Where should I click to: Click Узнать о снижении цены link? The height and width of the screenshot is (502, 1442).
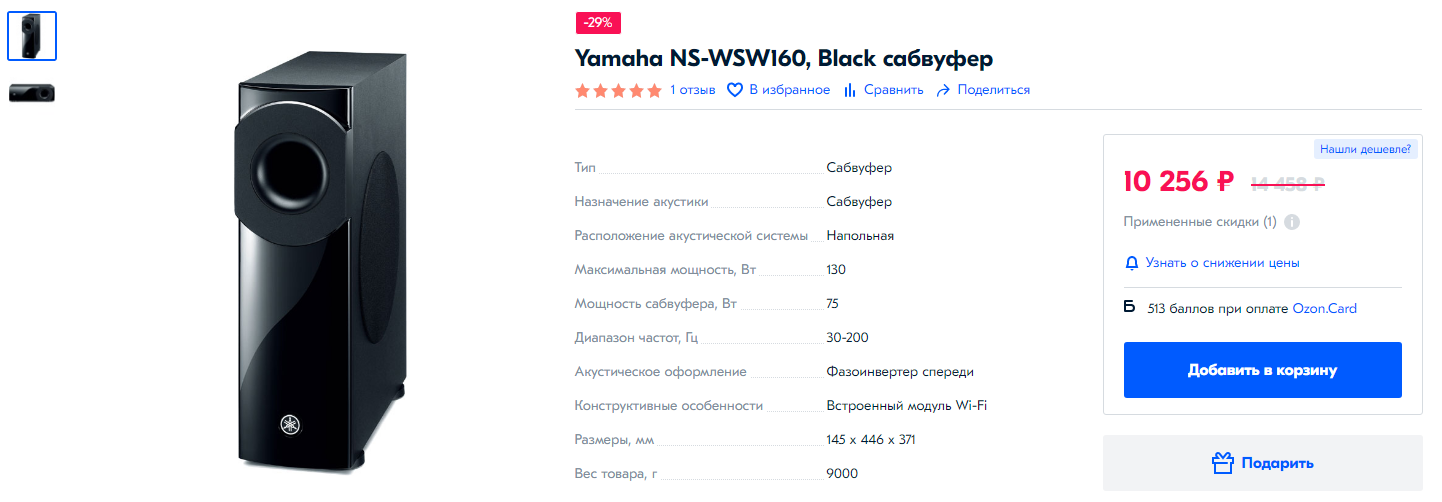click(1222, 263)
